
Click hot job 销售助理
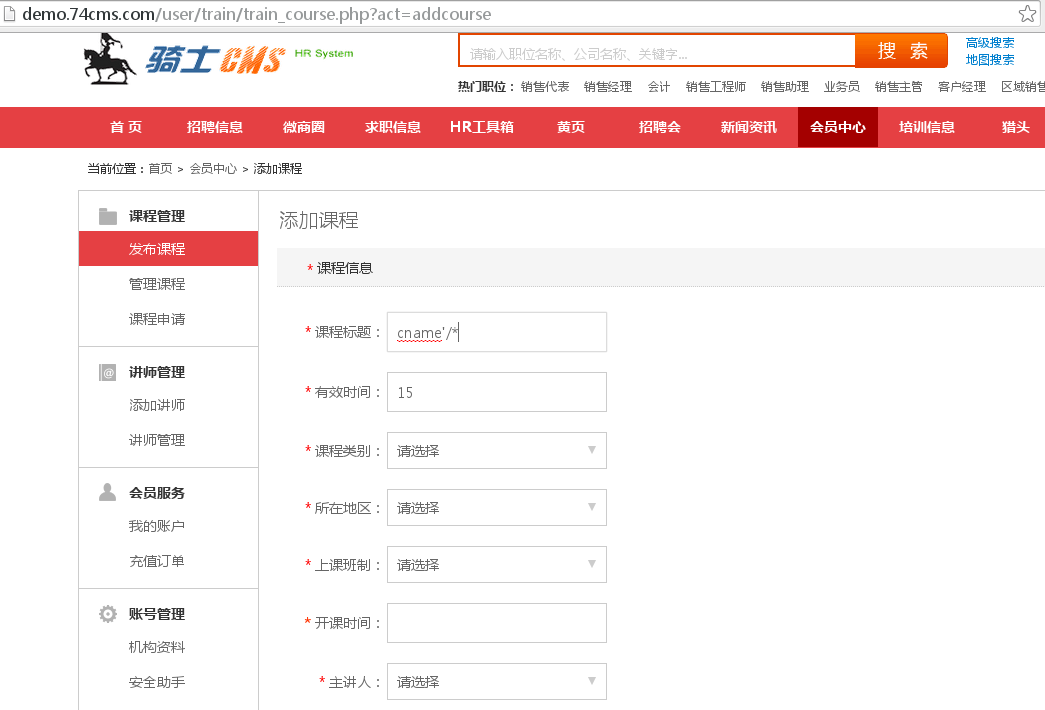pyautogui.click(x=784, y=87)
